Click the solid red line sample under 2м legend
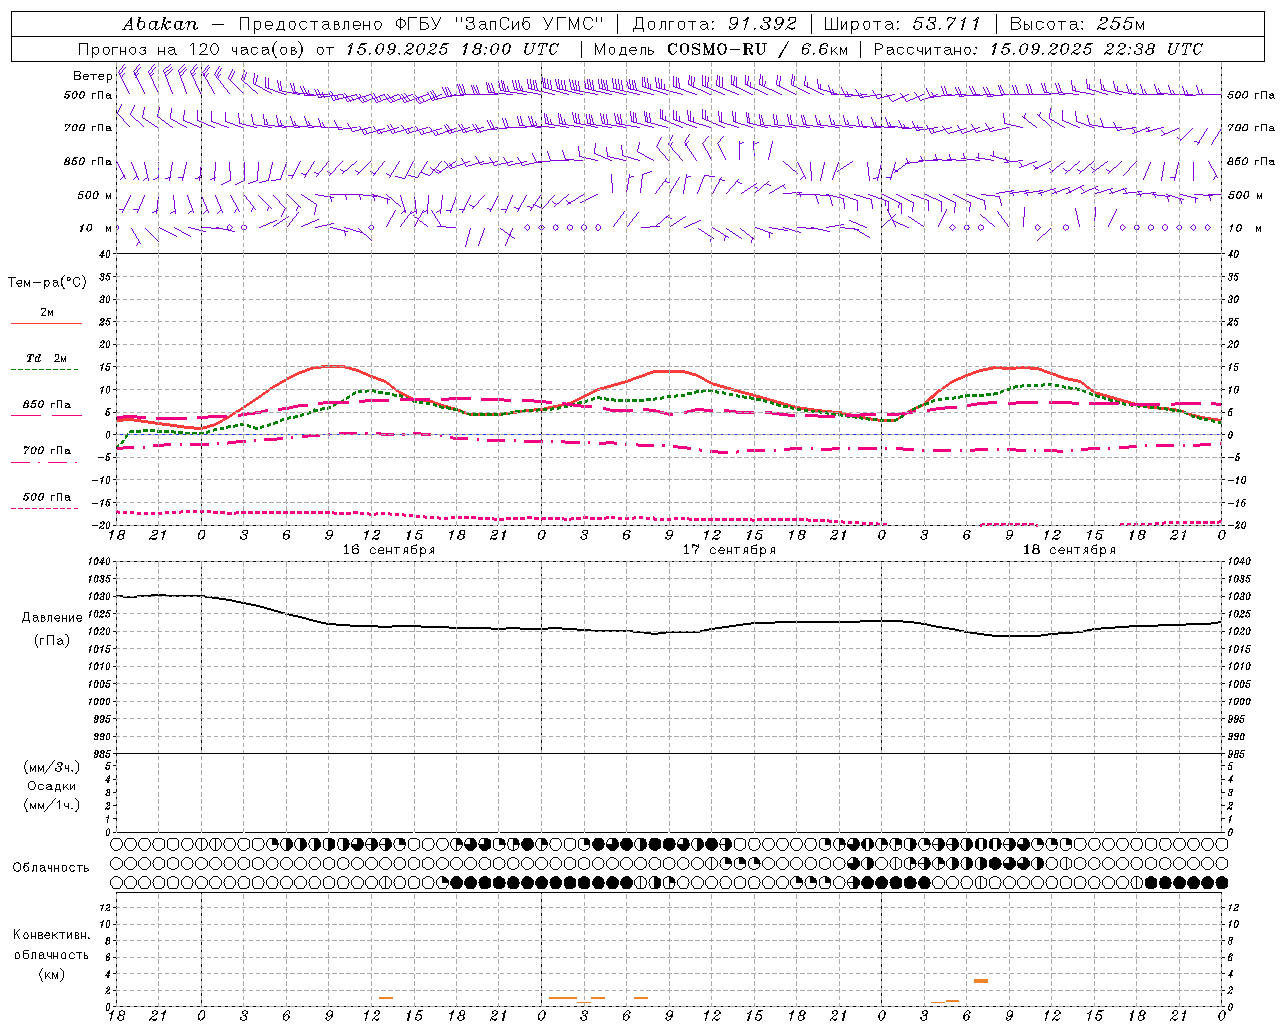 (x=46, y=324)
